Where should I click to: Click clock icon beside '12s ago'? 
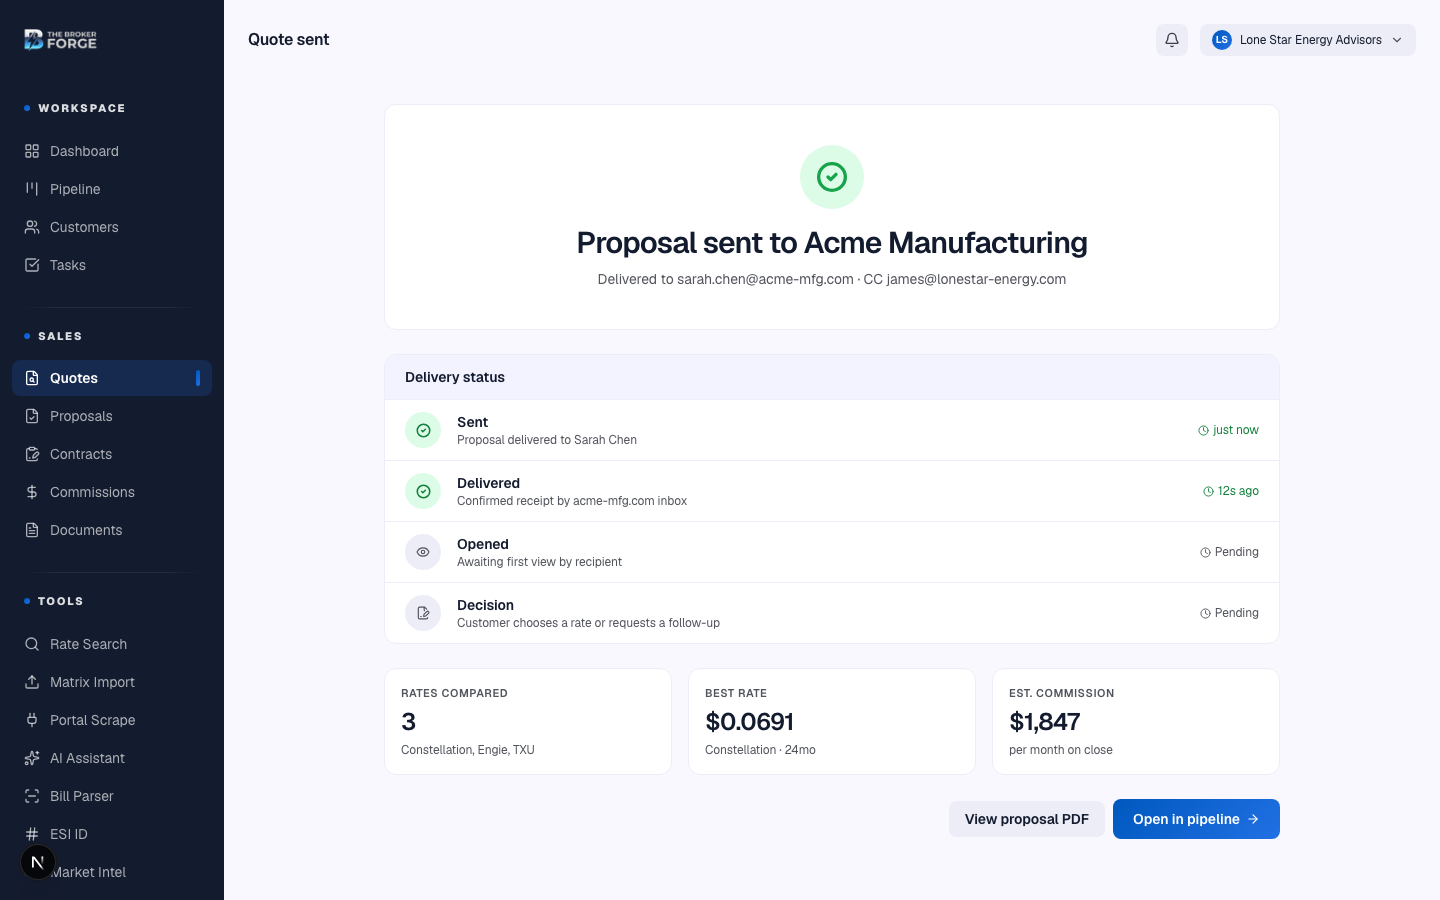point(1208,491)
